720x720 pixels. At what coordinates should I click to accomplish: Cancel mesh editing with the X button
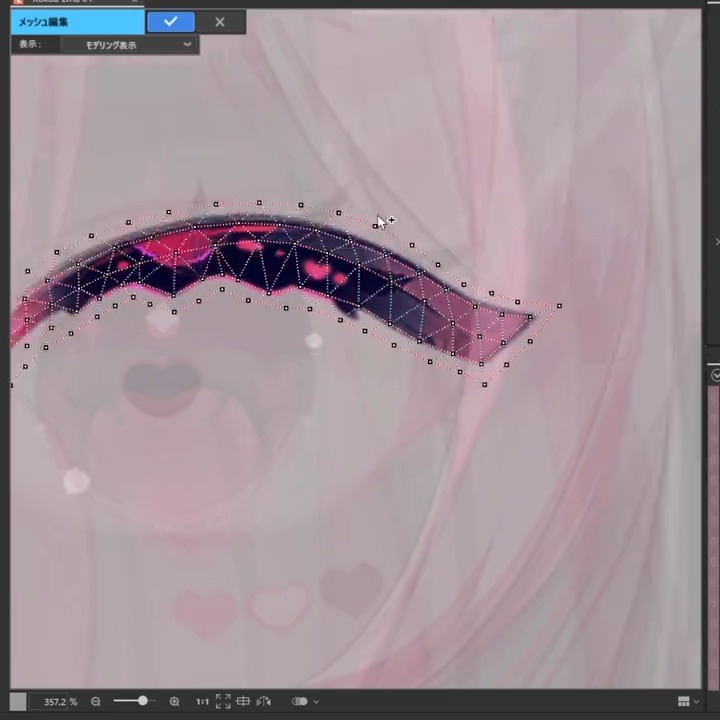220,22
